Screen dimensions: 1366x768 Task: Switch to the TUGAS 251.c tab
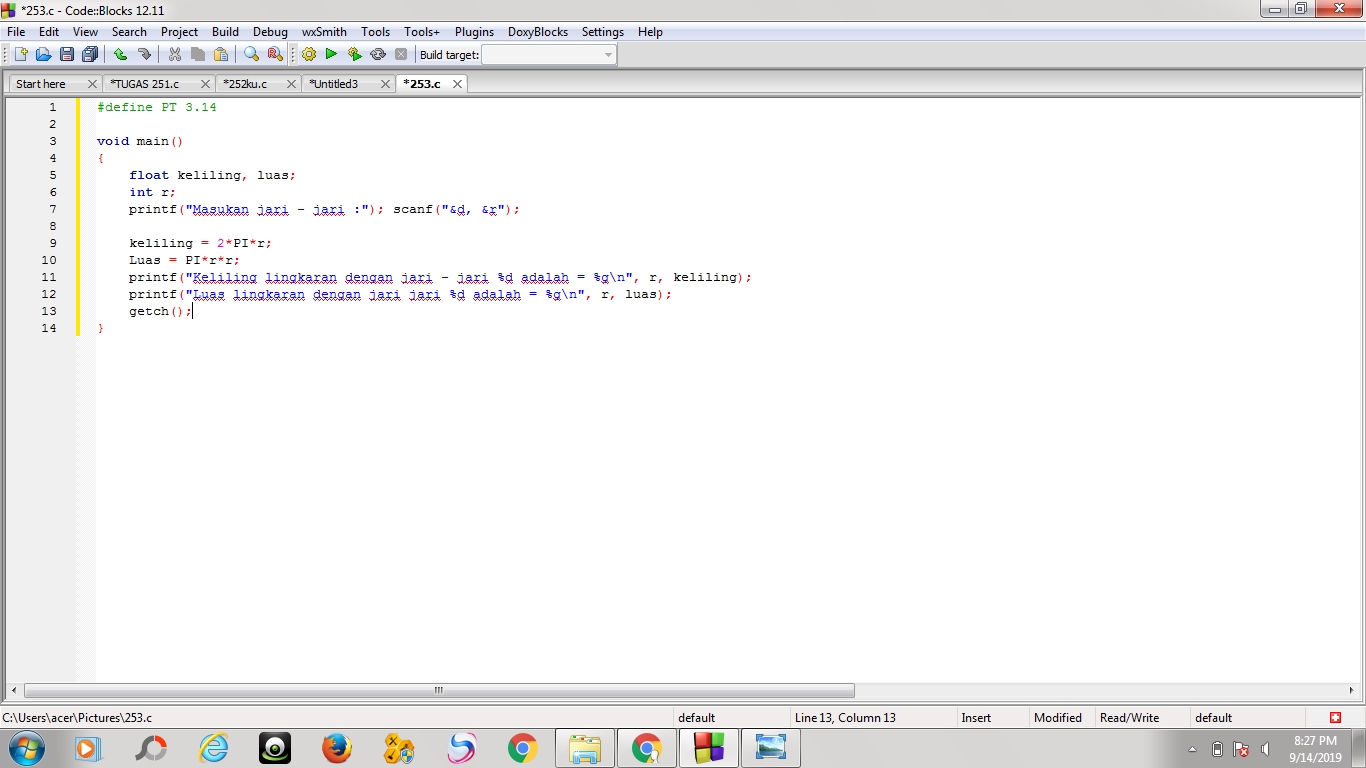click(x=145, y=84)
